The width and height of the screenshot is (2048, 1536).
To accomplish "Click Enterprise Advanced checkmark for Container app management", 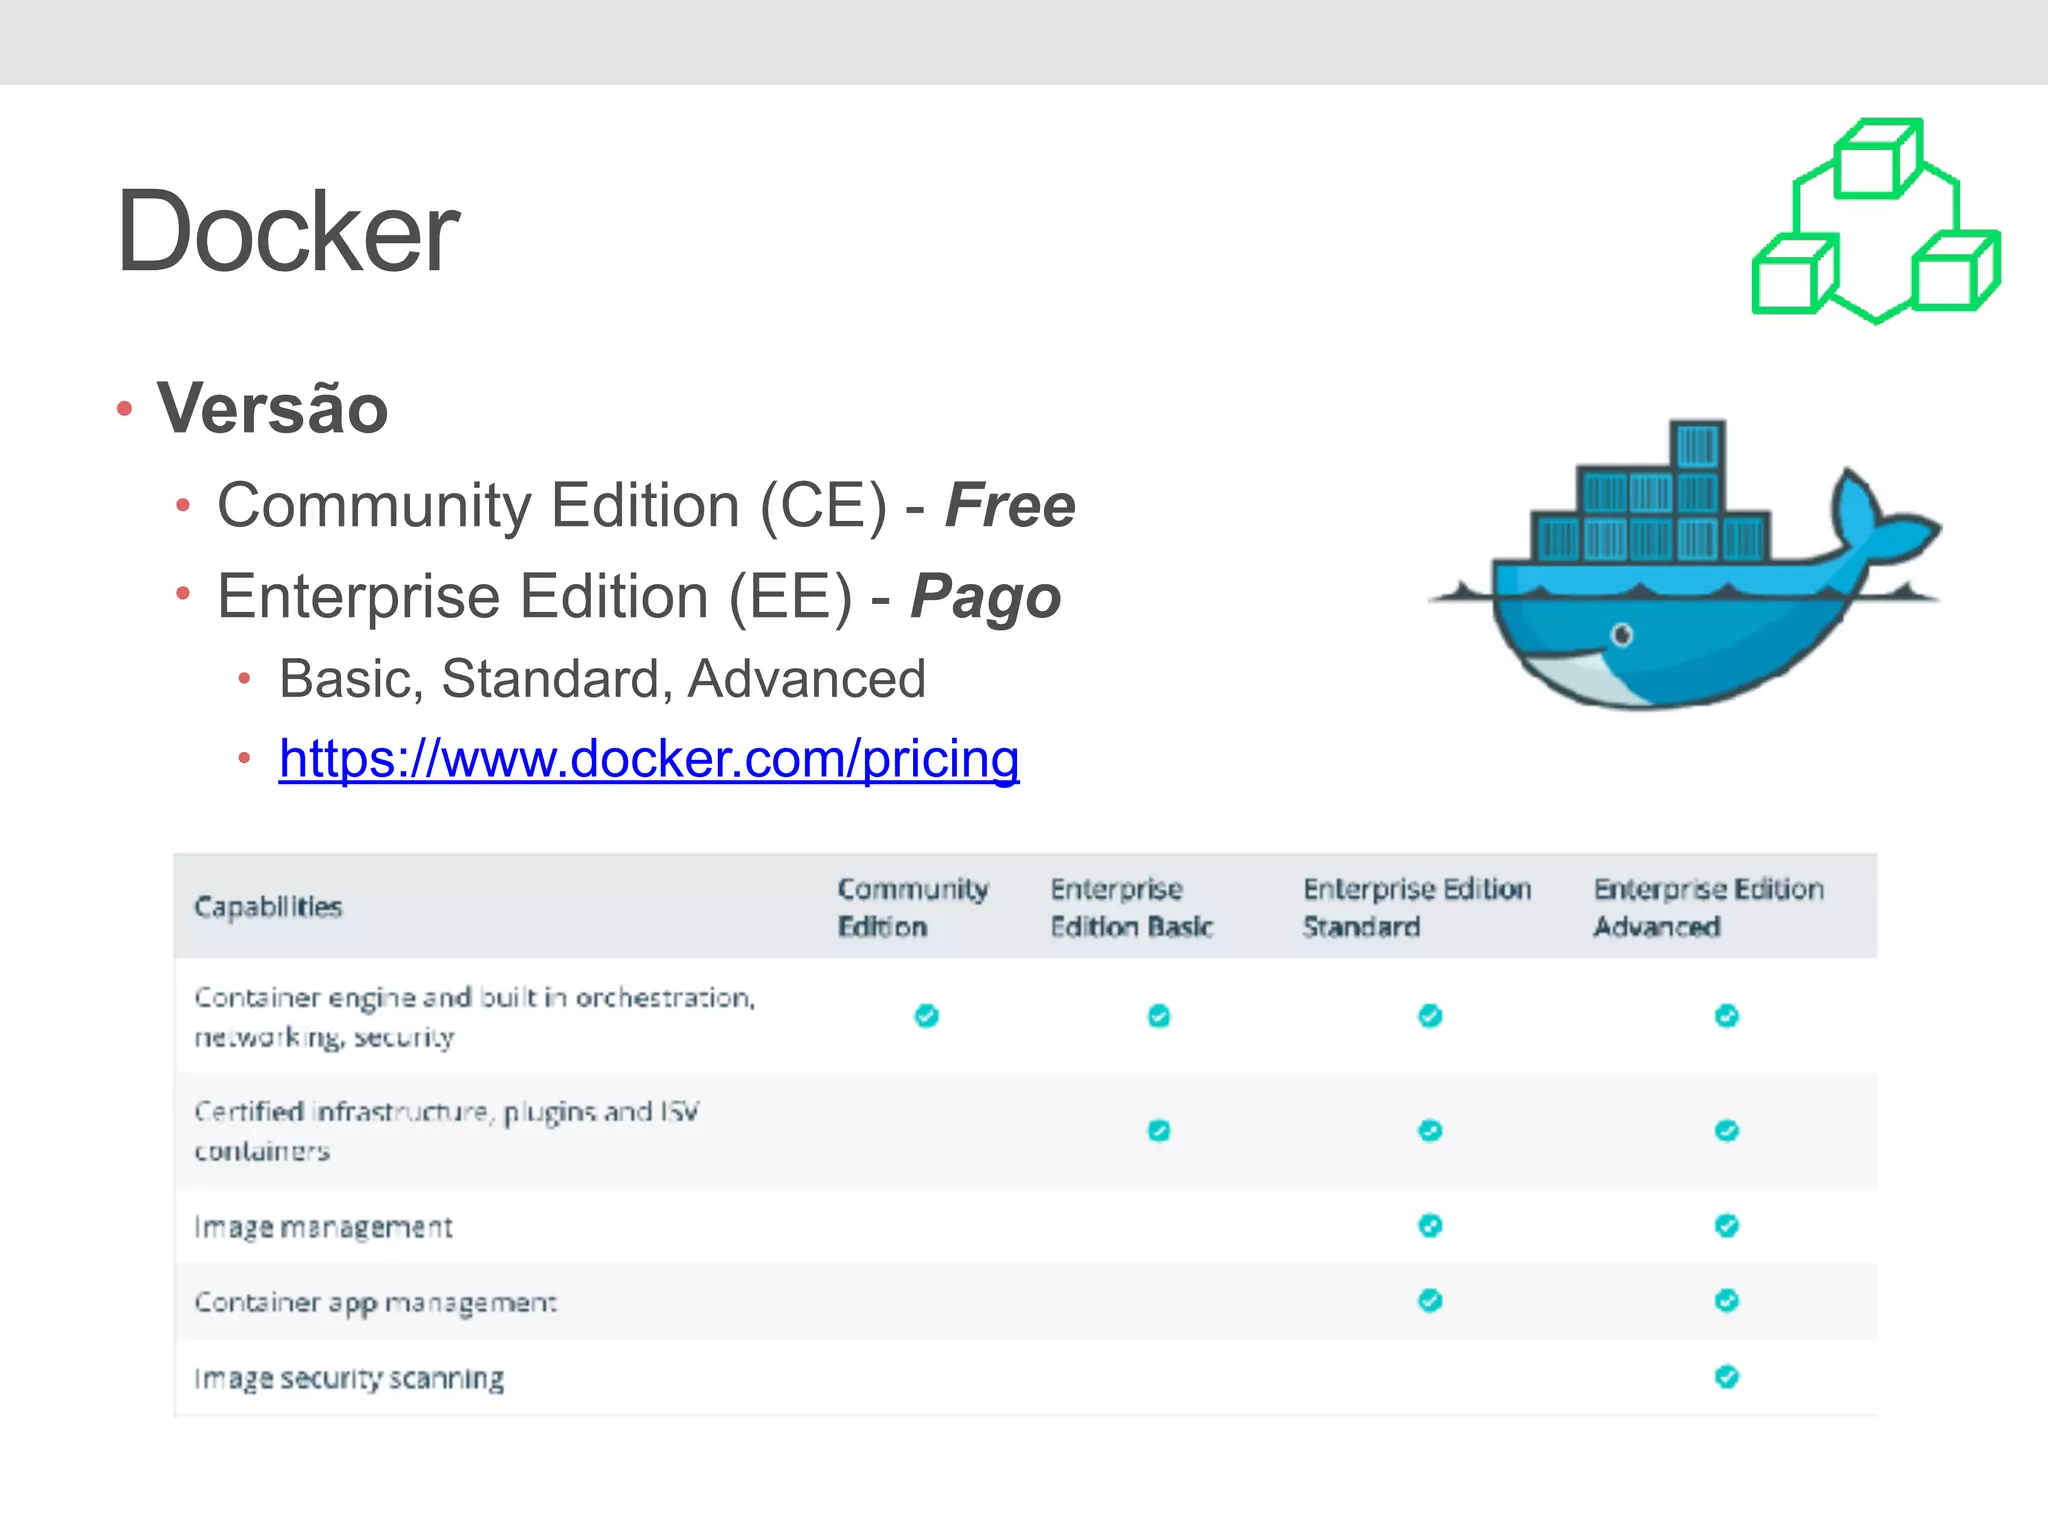I will click(1727, 1301).
